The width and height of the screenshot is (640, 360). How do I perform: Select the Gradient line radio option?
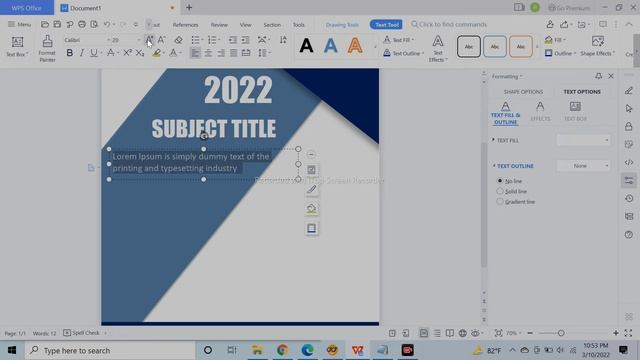pyautogui.click(x=500, y=202)
